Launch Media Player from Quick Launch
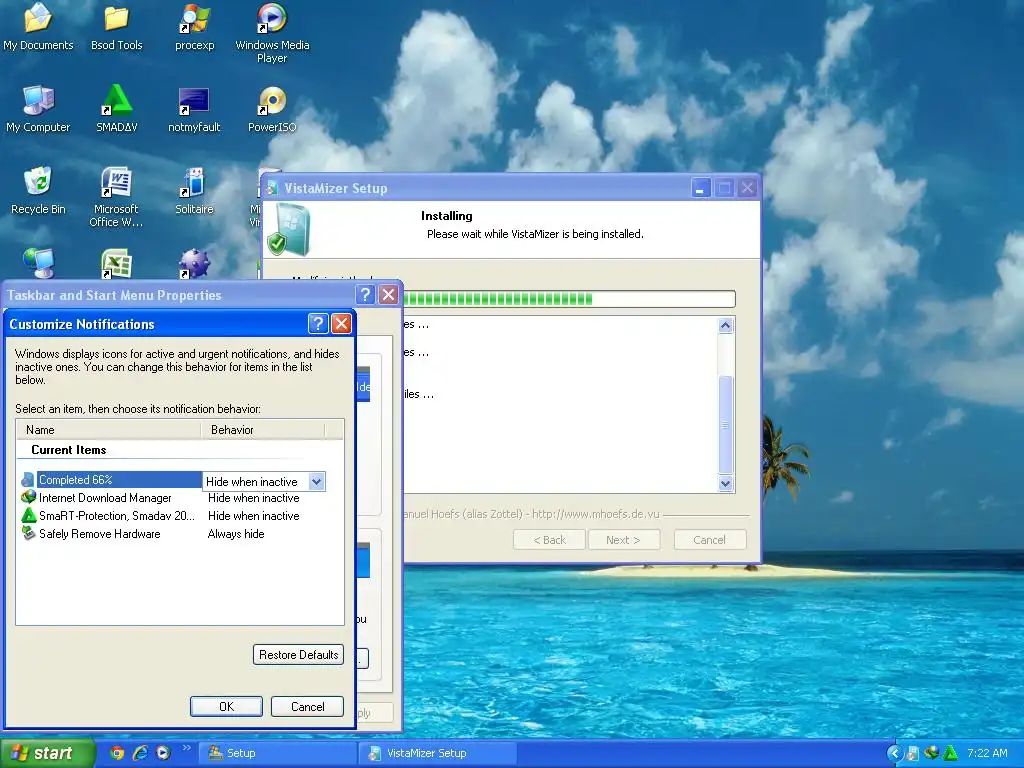The width and height of the screenshot is (1024, 768). click(x=163, y=753)
